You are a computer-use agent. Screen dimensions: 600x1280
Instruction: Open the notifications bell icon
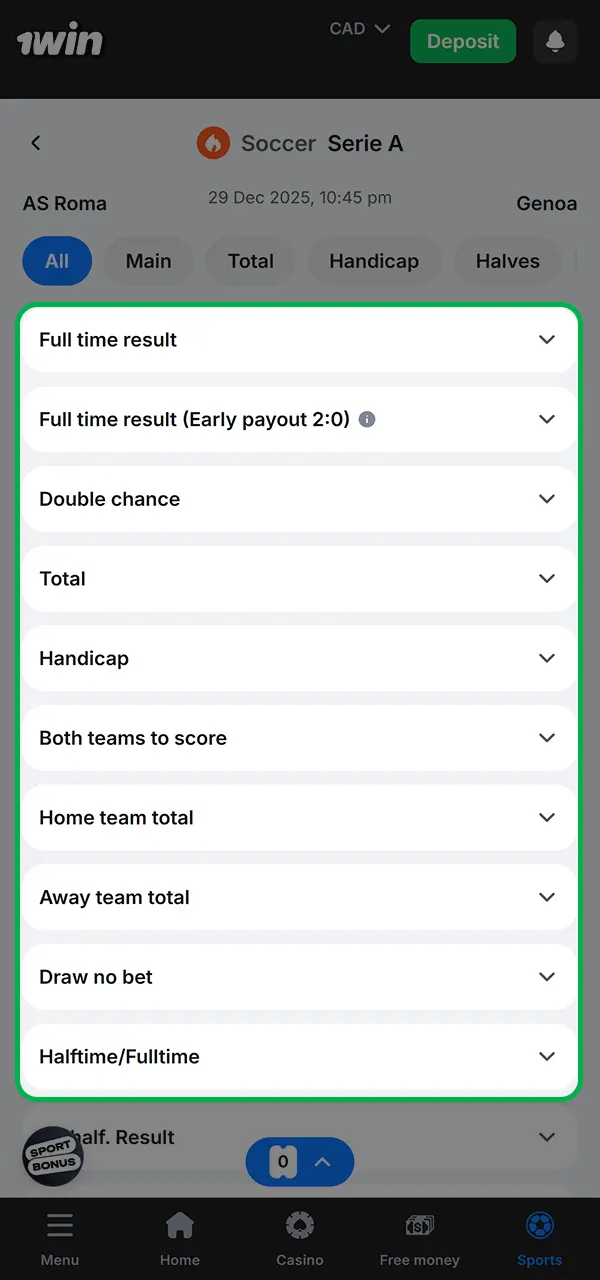(555, 41)
